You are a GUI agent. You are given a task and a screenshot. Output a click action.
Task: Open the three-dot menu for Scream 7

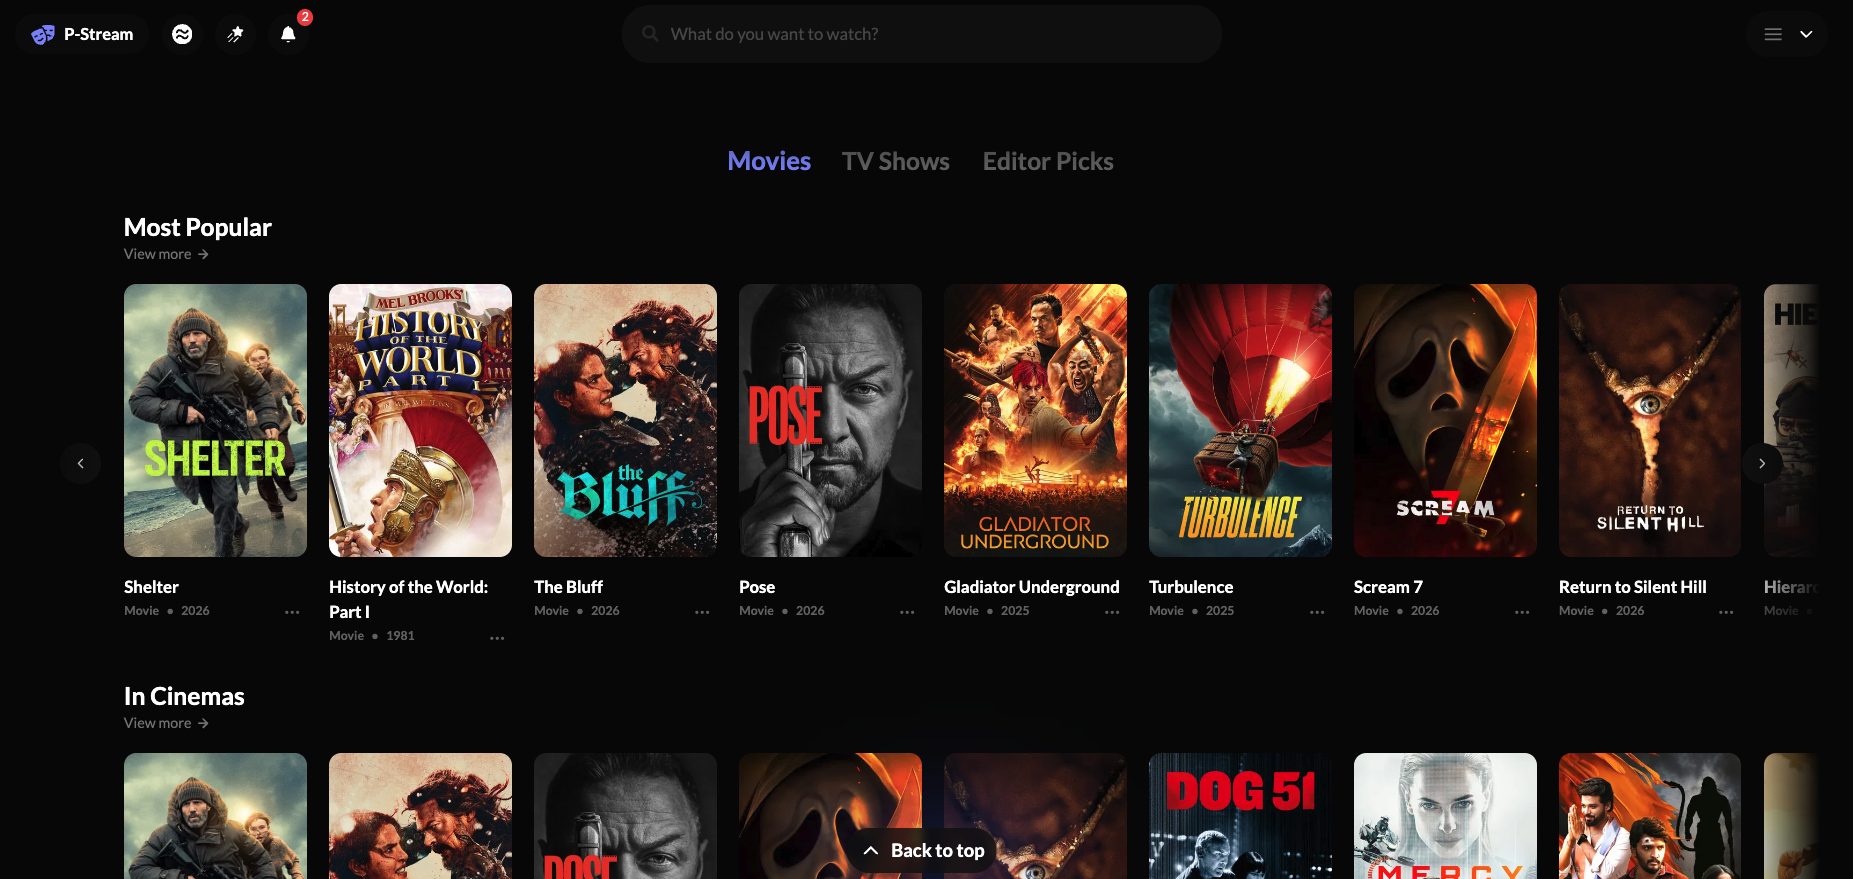(1522, 612)
